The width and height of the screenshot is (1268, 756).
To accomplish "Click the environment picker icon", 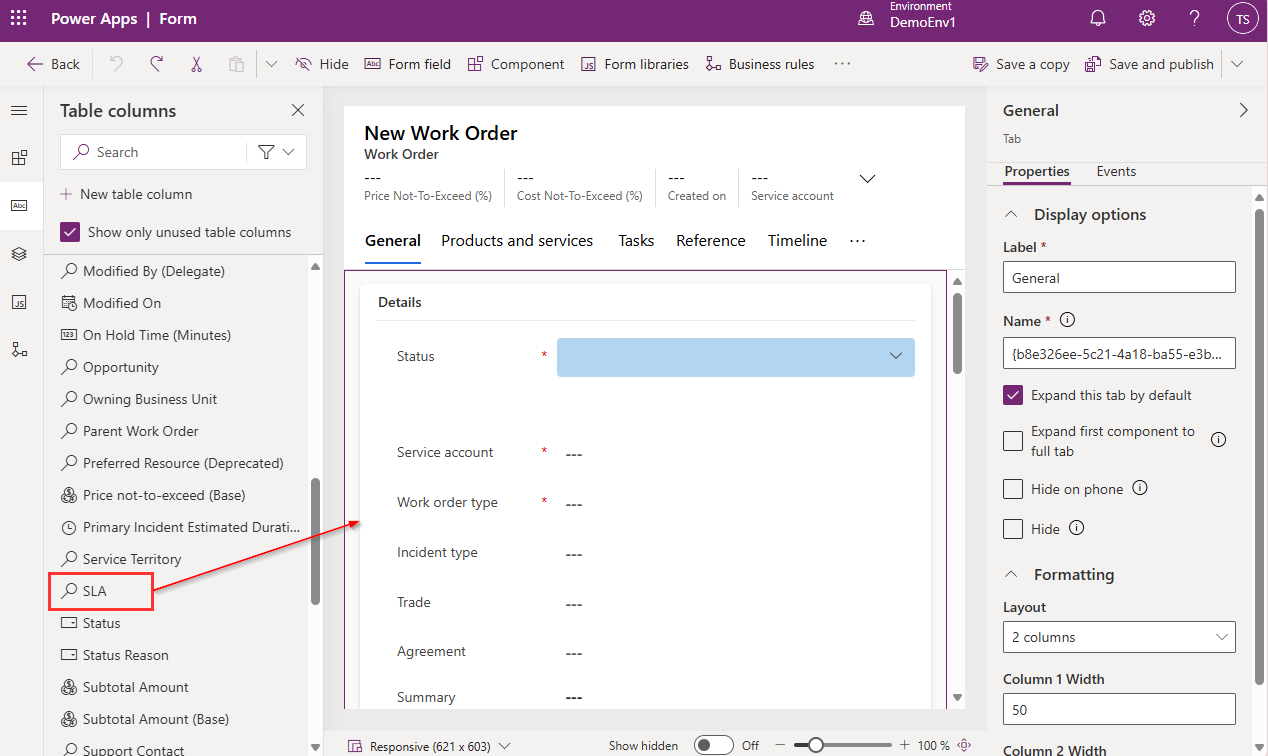I will pos(866,19).
